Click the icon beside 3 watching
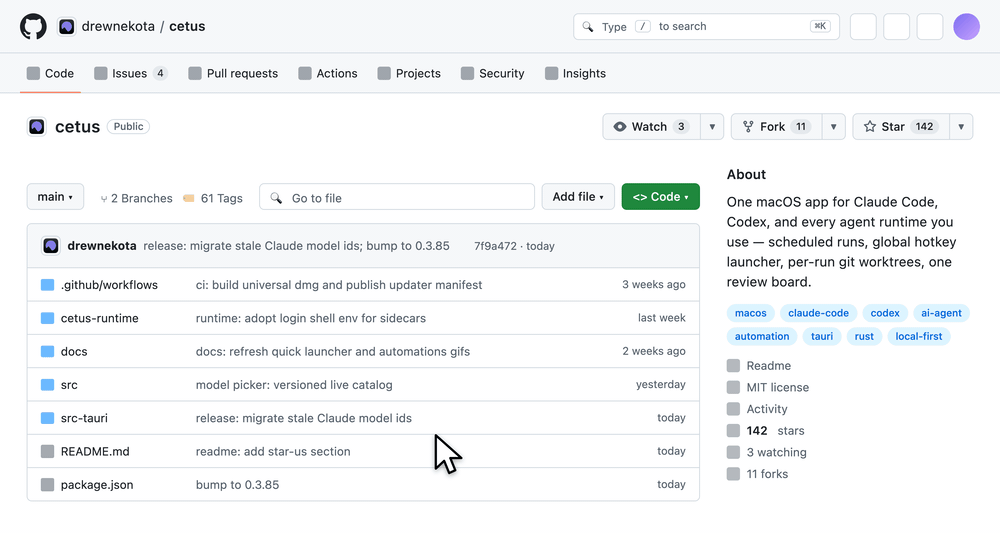The image size is (1000, 533). coord(733,453)
